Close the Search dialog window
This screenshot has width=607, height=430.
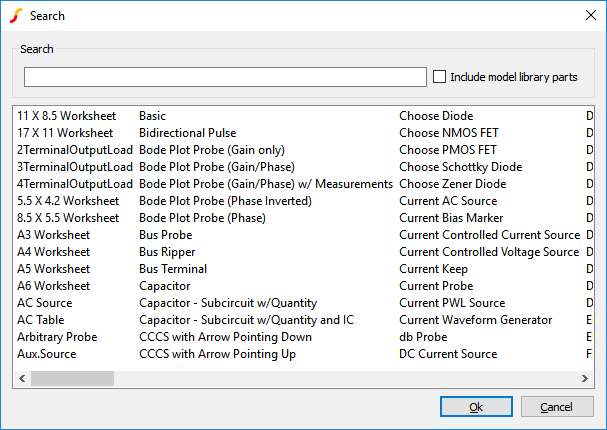pos(587,15)
